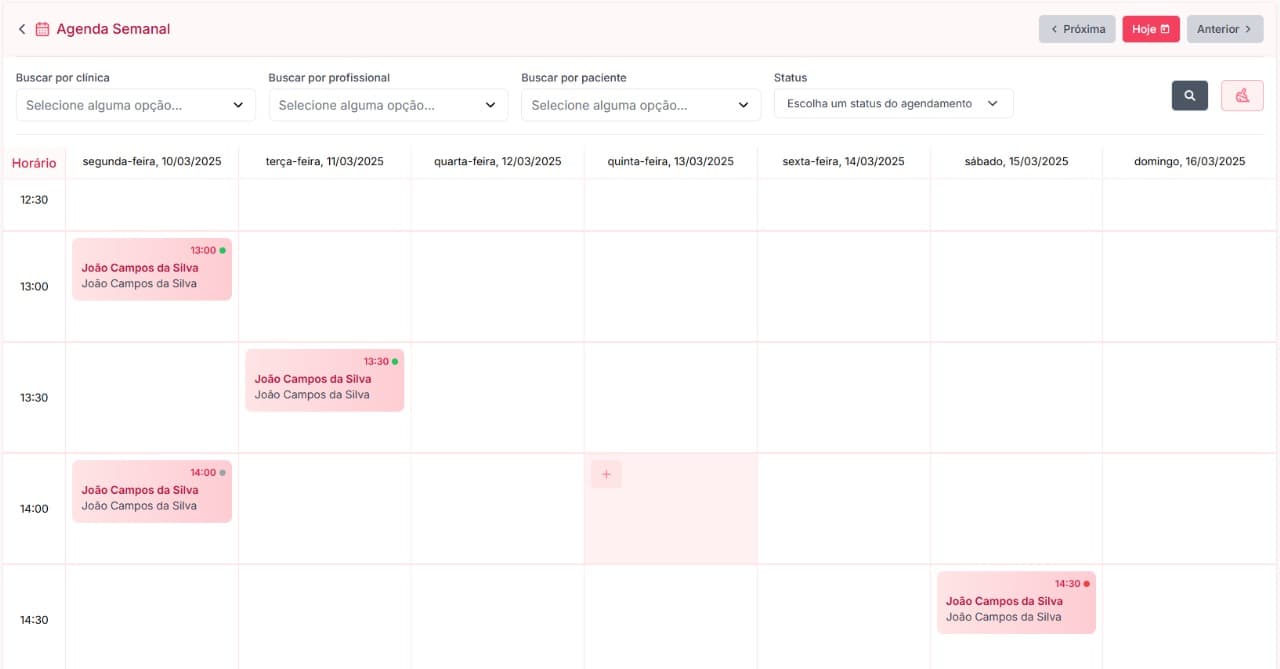Screen dimensions: 1280x669
Task: Click the plus icon in Thursday's 14:00 slot
Action: click(606, 474)
